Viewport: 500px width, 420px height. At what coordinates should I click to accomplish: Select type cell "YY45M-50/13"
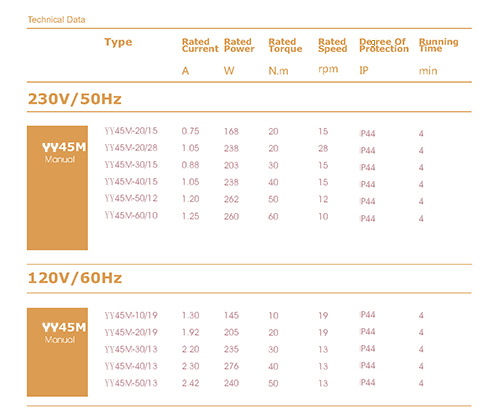(x=131, y=383)
